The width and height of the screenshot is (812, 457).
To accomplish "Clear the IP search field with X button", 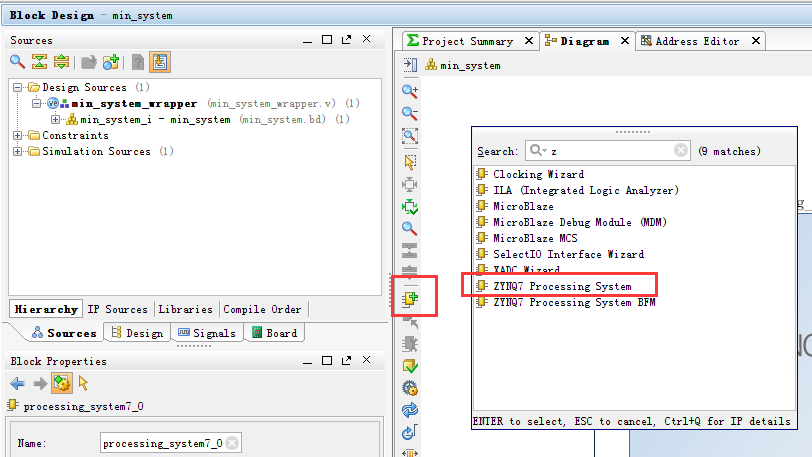I will pyautogui.click(x=681, y=151).
